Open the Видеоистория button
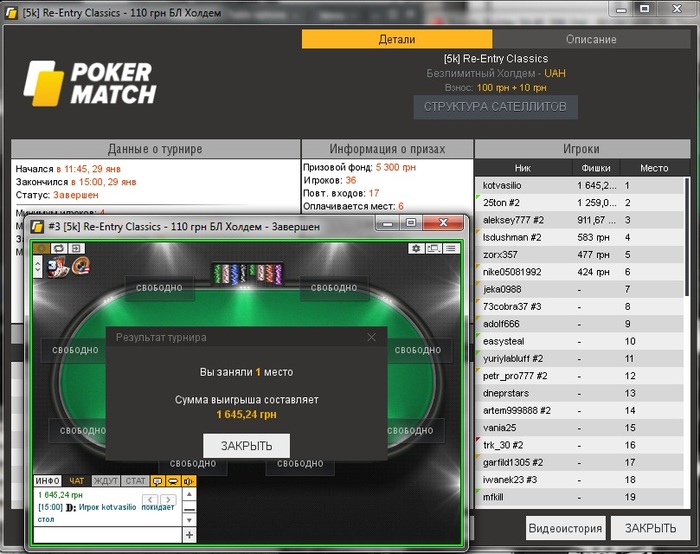 point(565,528)
